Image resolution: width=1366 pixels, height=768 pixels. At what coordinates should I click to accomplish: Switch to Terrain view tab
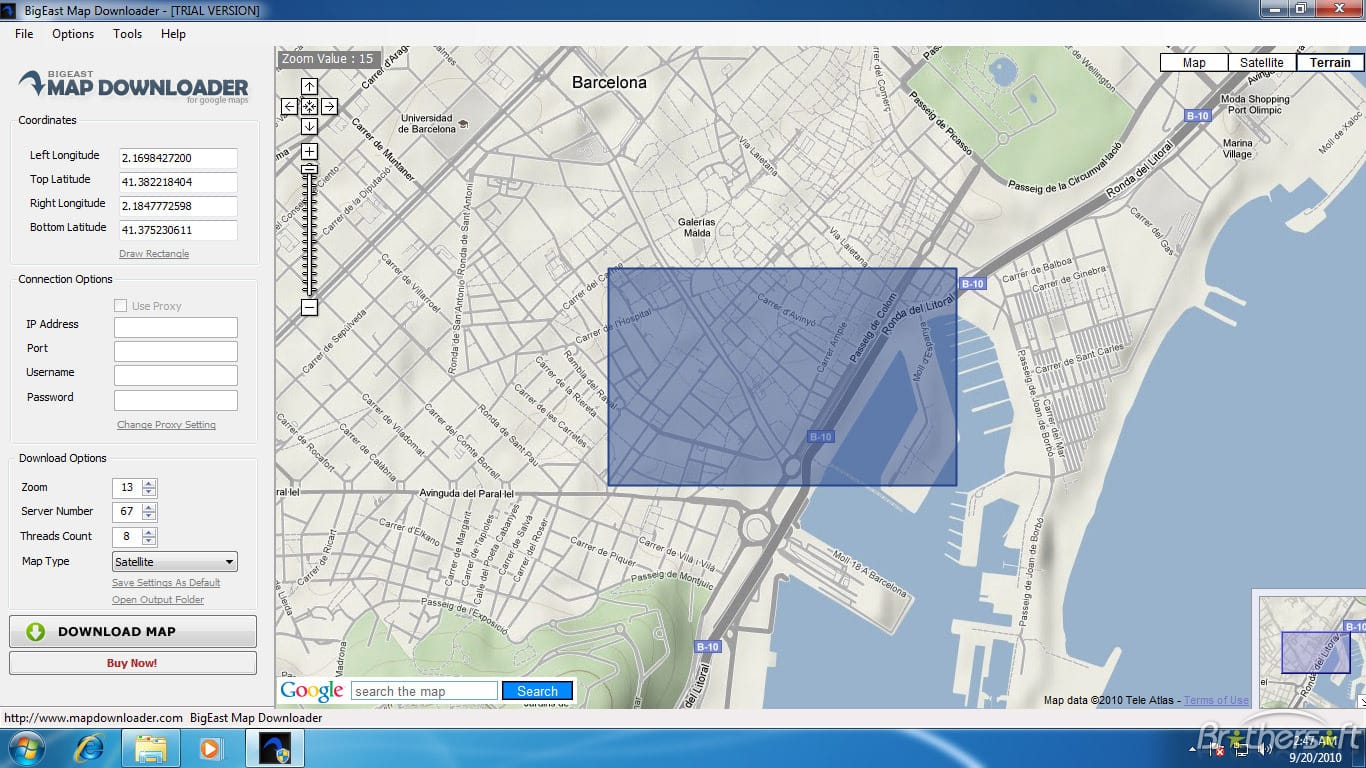(x=1330, y=62)
